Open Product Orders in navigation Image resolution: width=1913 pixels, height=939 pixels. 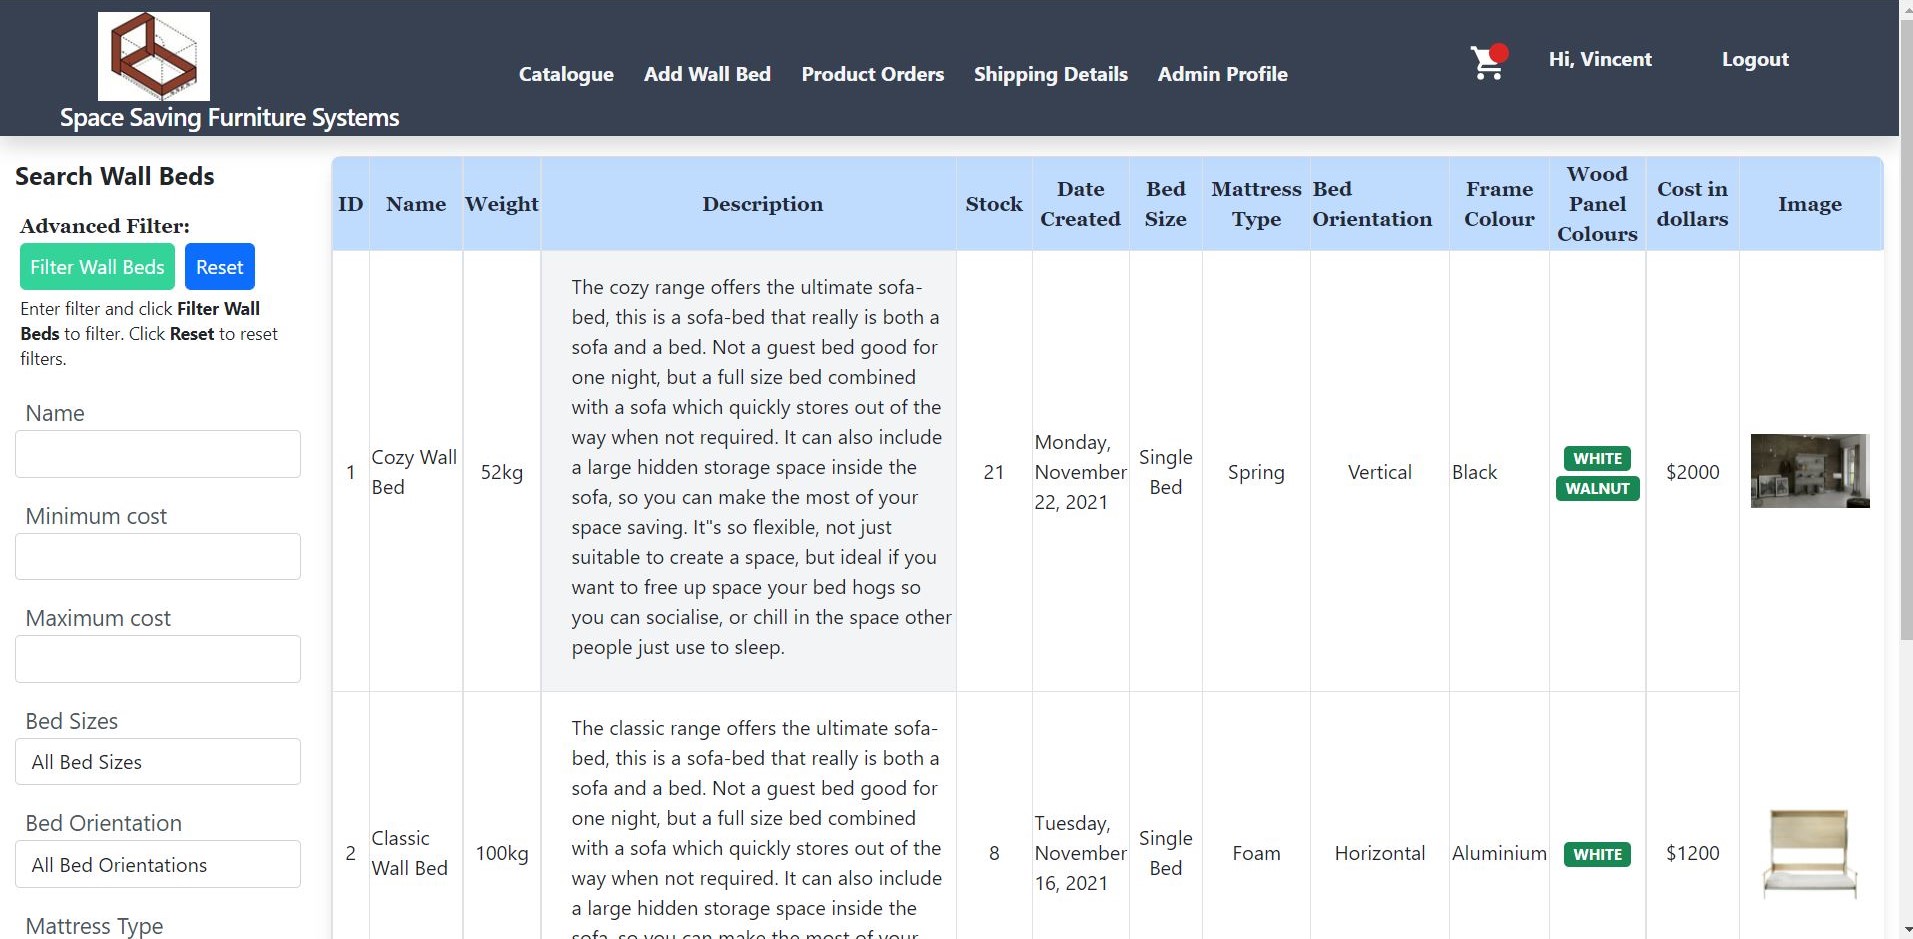tap(872, 74)
